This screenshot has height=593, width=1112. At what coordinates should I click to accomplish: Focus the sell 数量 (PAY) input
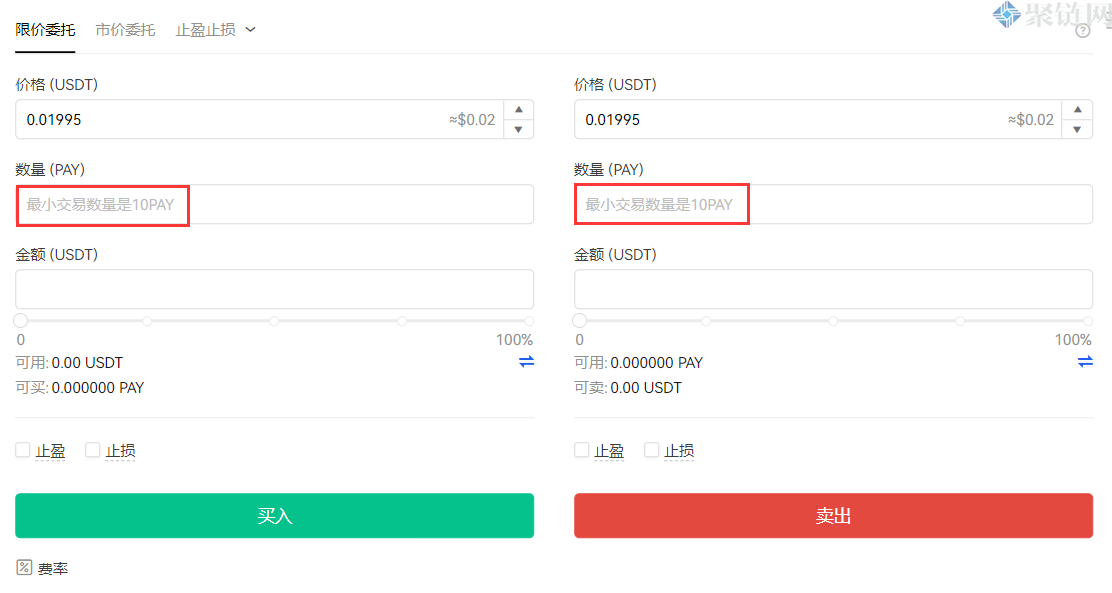pos(833,204)
